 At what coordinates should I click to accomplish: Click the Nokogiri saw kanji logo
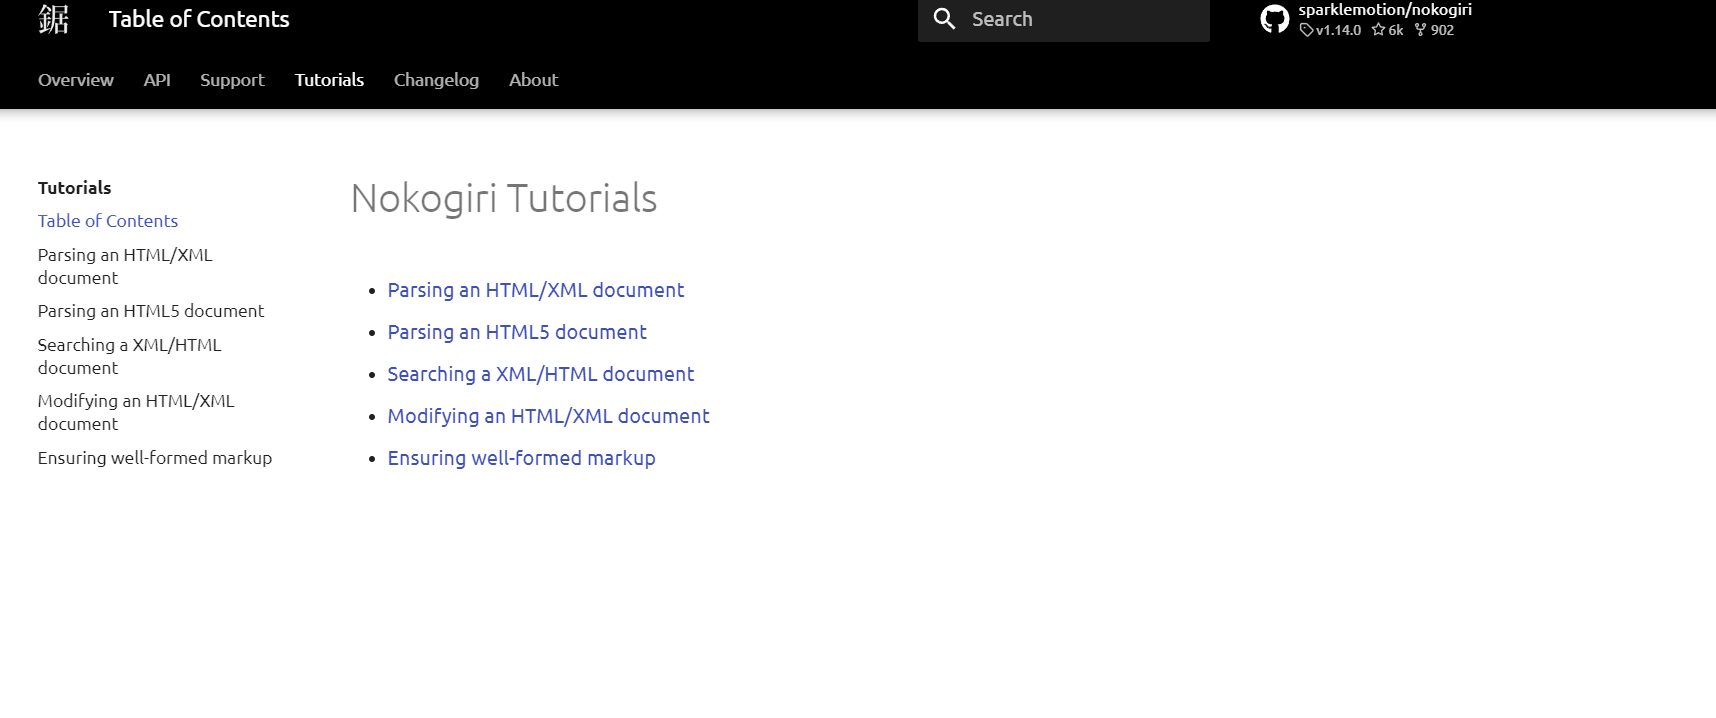point(54,19)
